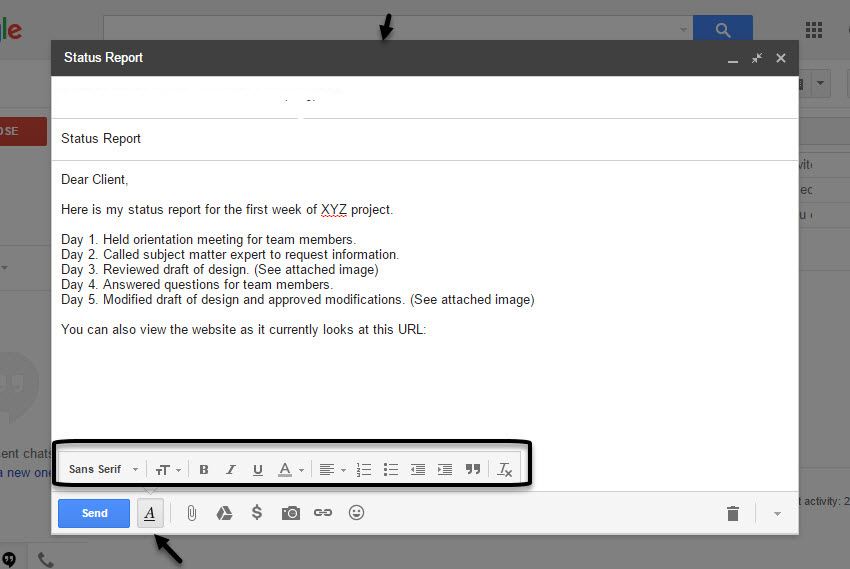Open the Sans Serif font dropdown
Image resolution: width=850 pixels, height=569 pixels.
click(x=103, y=469)
